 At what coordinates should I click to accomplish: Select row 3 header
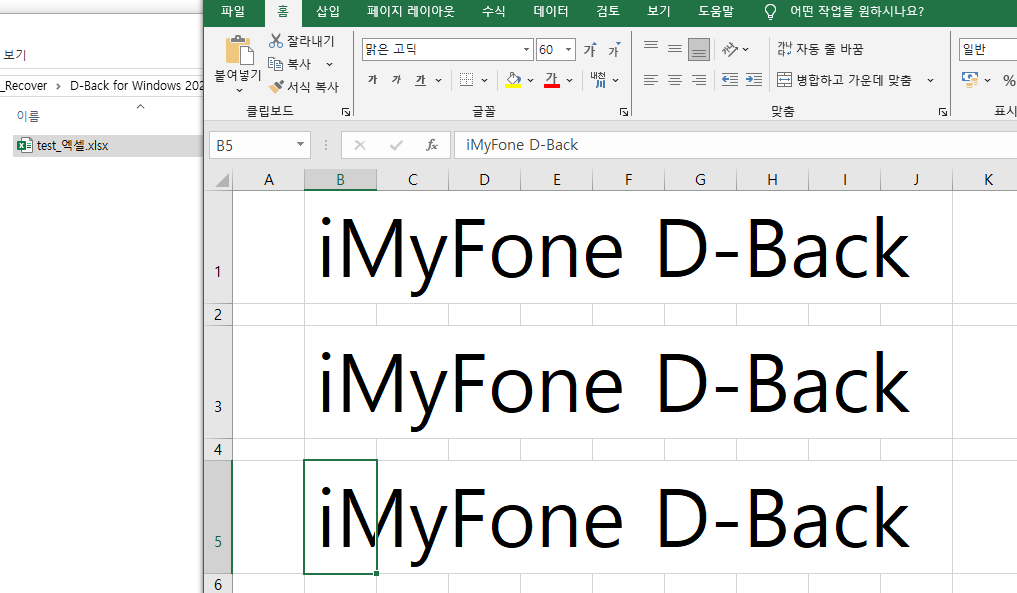[218, 381]
